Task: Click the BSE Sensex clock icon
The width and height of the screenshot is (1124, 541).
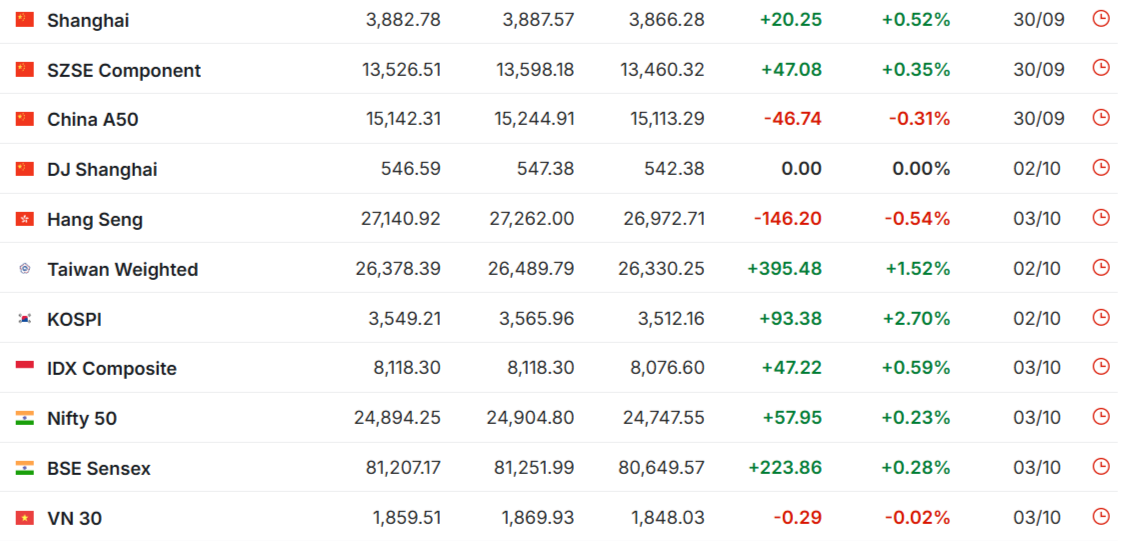Action: [x=1101, y=466]
